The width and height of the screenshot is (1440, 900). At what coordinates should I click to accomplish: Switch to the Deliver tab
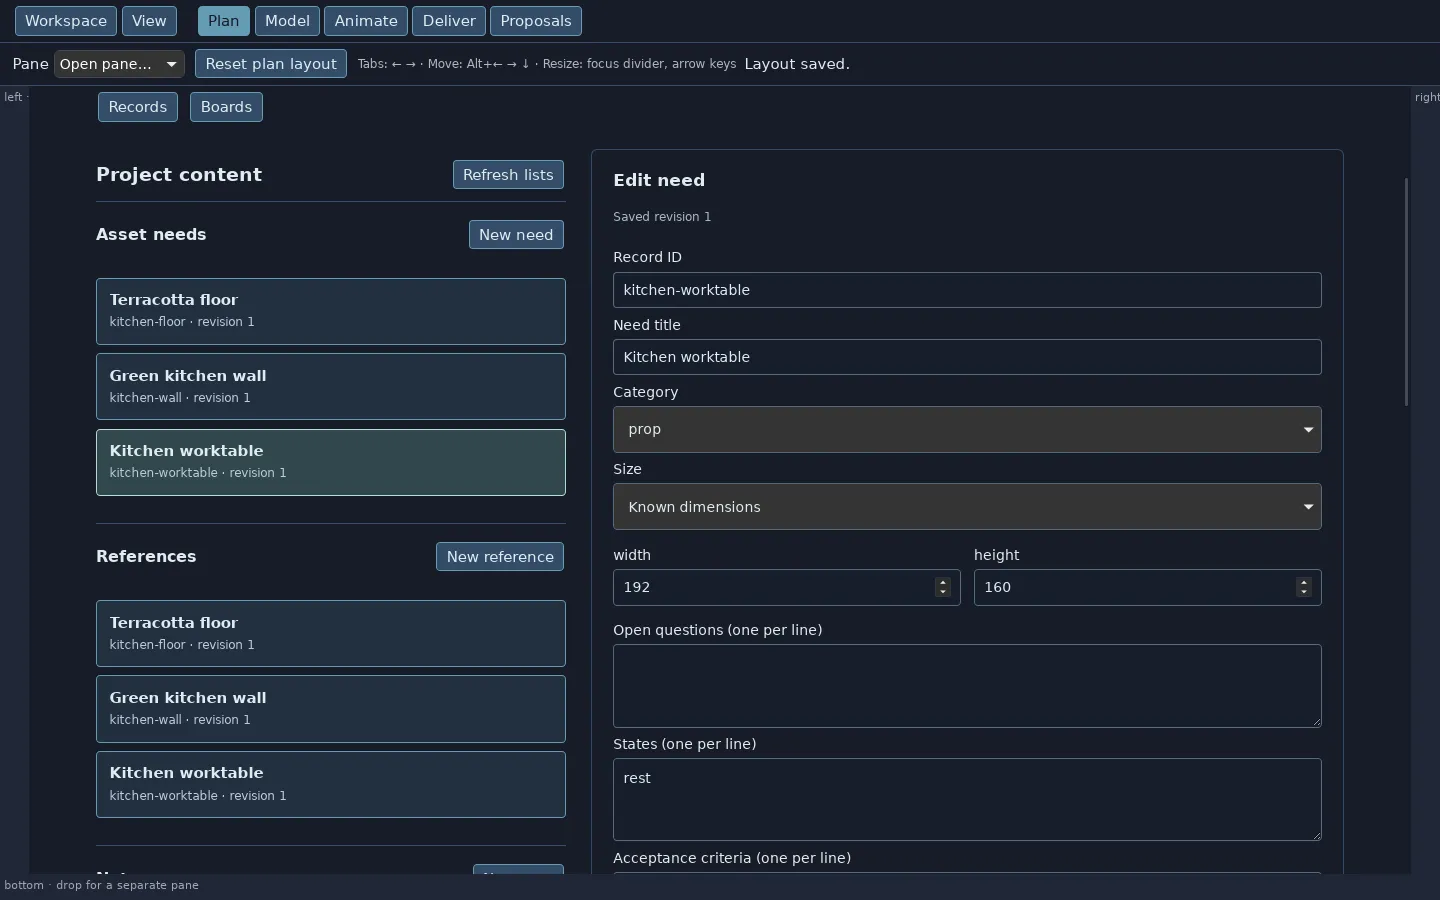coord(449,21)
